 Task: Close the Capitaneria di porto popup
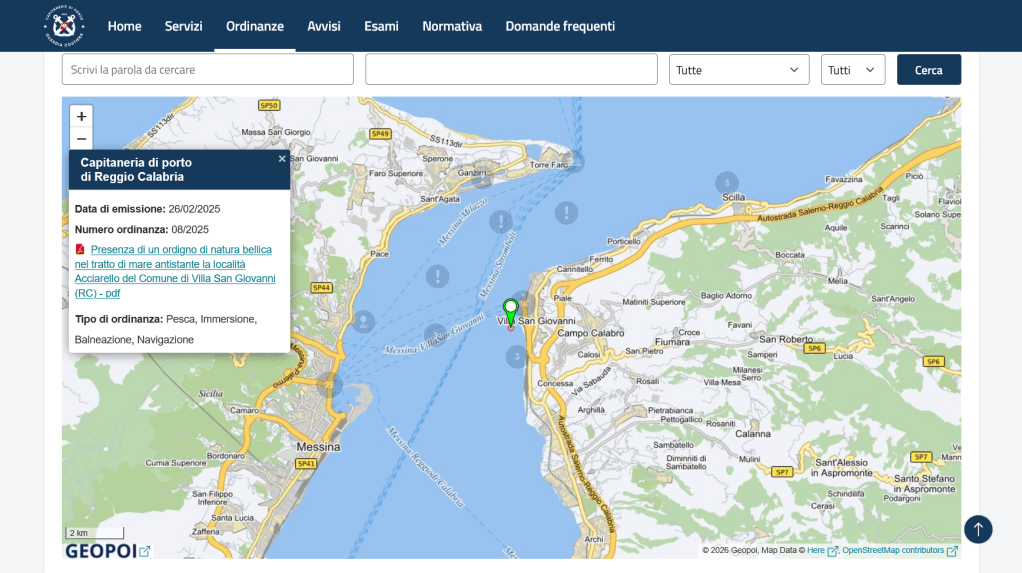tap(282, 159)
